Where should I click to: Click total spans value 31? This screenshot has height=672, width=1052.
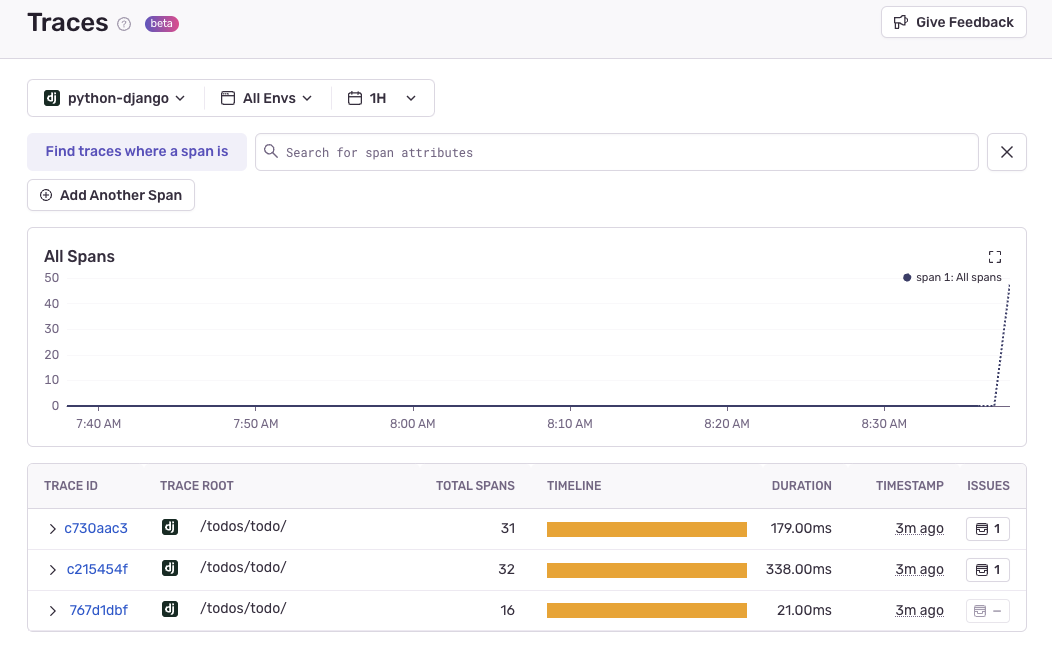[x=508, y=528]
